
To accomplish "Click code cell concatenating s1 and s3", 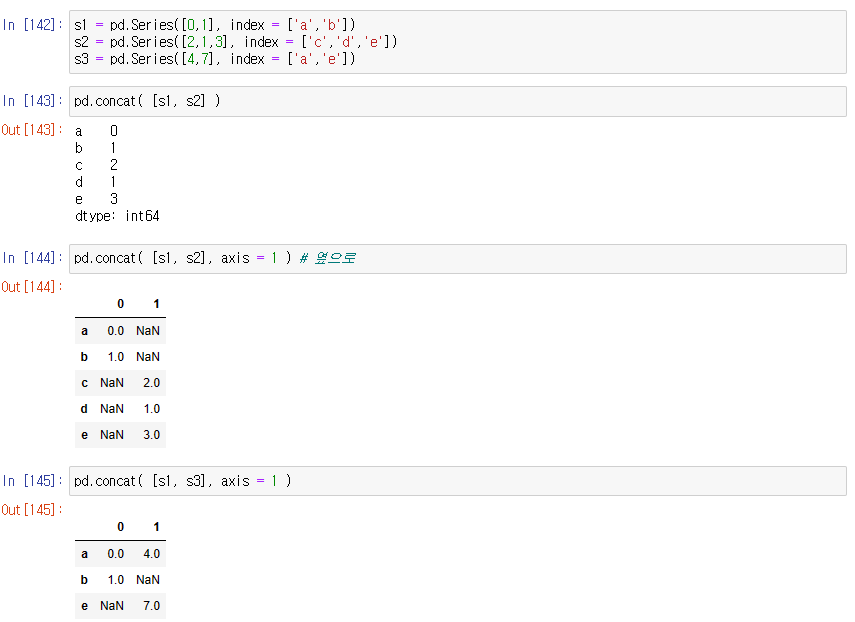I will point(457,481).
